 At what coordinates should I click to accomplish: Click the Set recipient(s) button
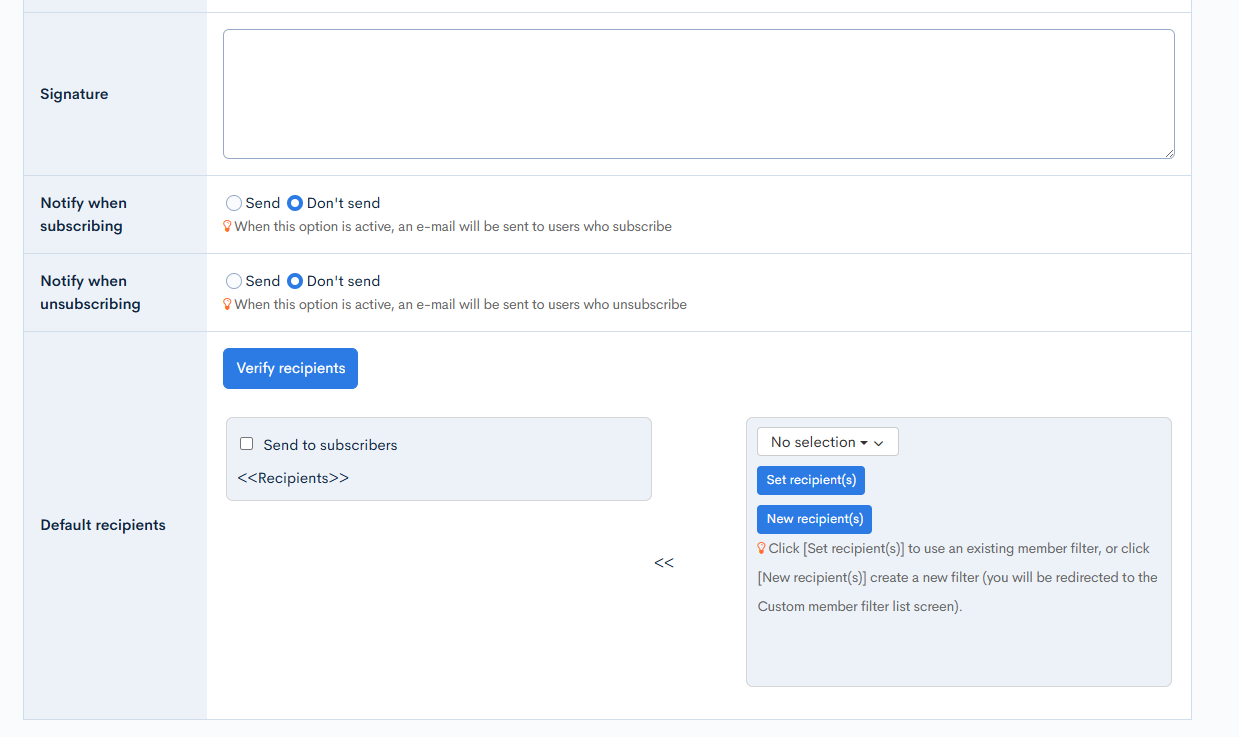811,480
